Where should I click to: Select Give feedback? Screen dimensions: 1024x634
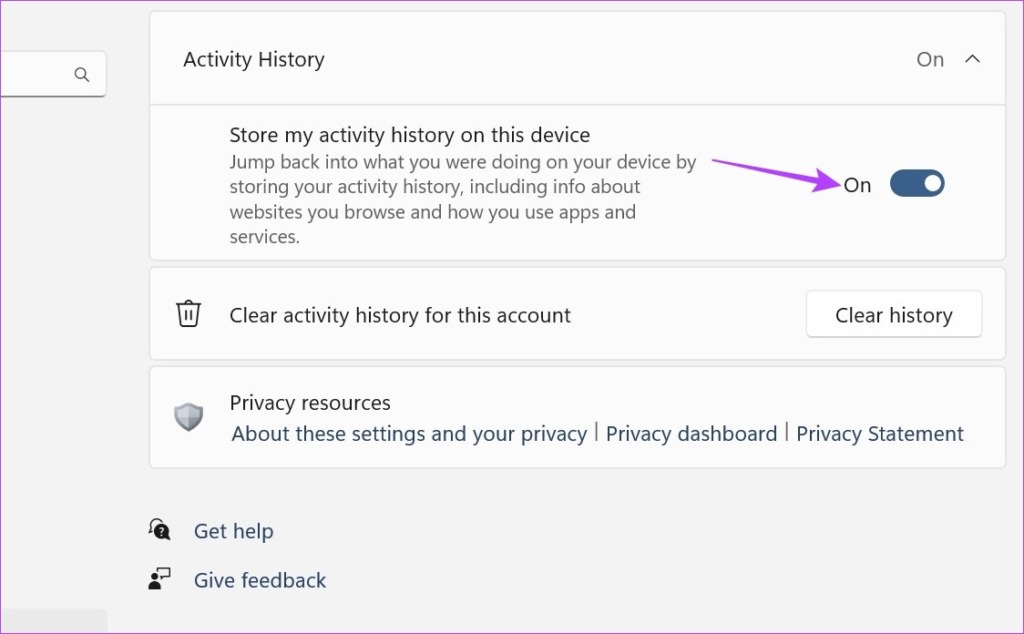pos(259,580)
